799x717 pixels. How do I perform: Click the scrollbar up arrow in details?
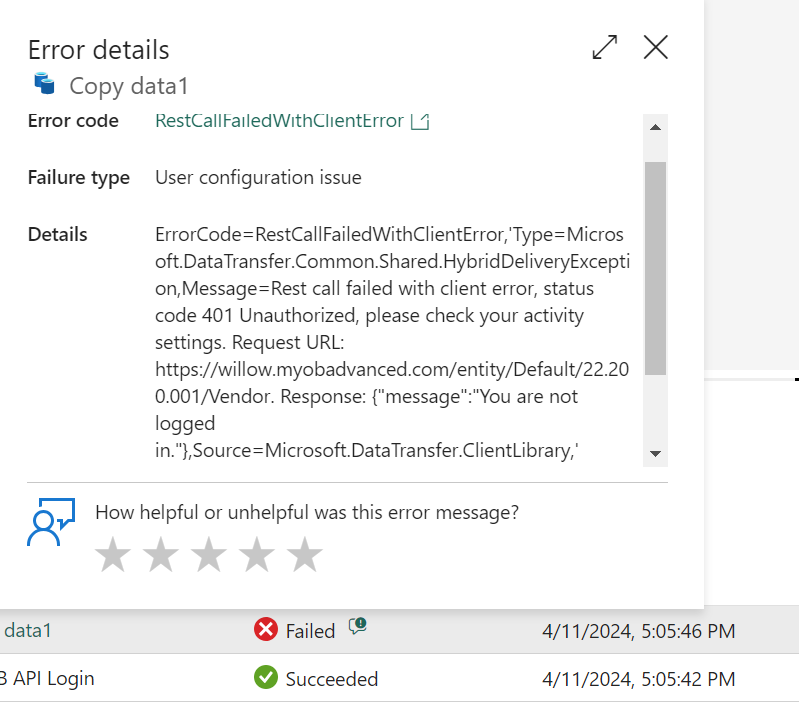tap(655, 127)
